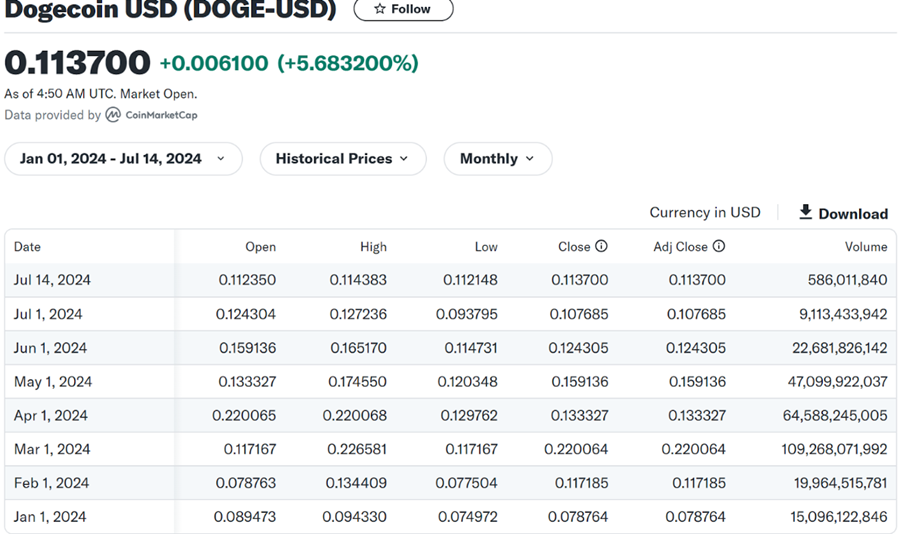The height and width of the screenshot is (534, 900).
Task: Click the current price 0.113700 headline
Action: pos(77,63)
